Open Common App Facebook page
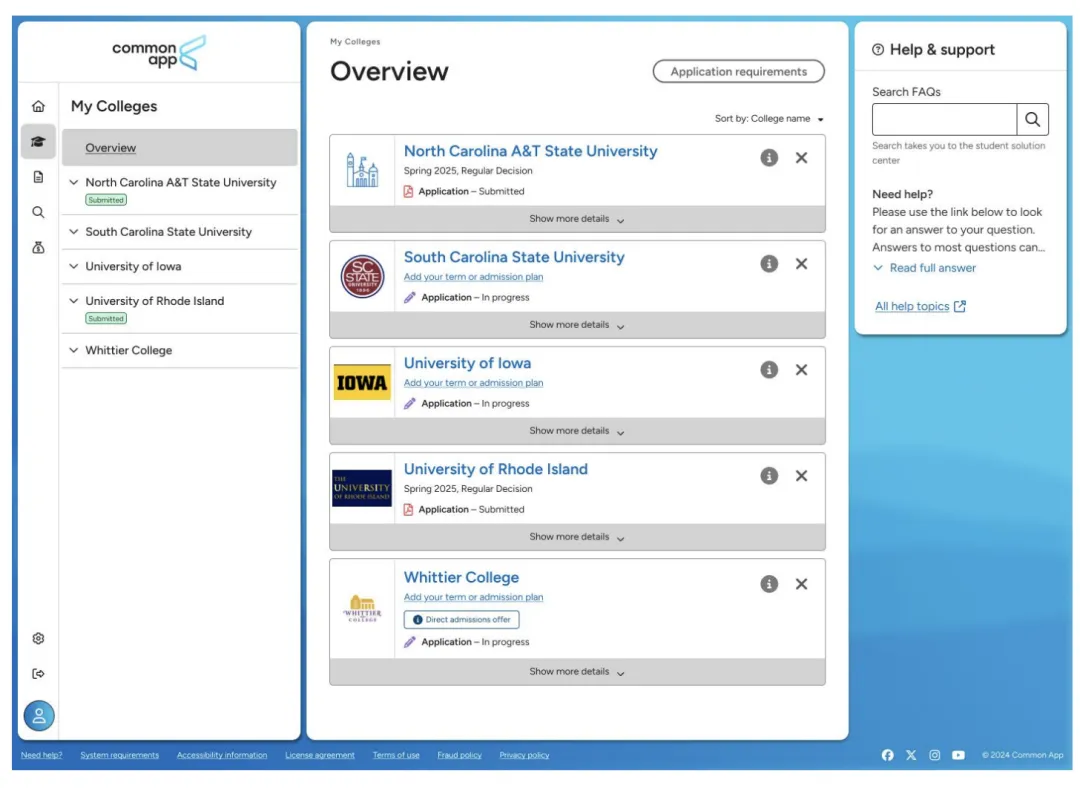 tap(888, 755)
